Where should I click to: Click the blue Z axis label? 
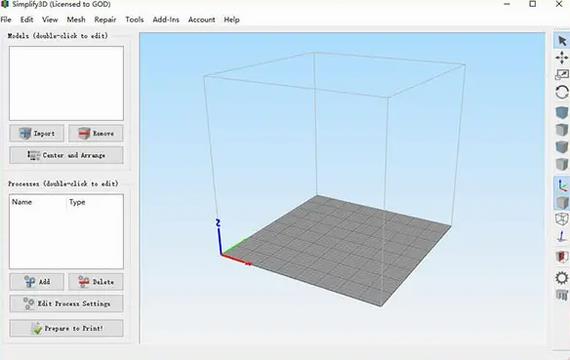pos(218,223)
